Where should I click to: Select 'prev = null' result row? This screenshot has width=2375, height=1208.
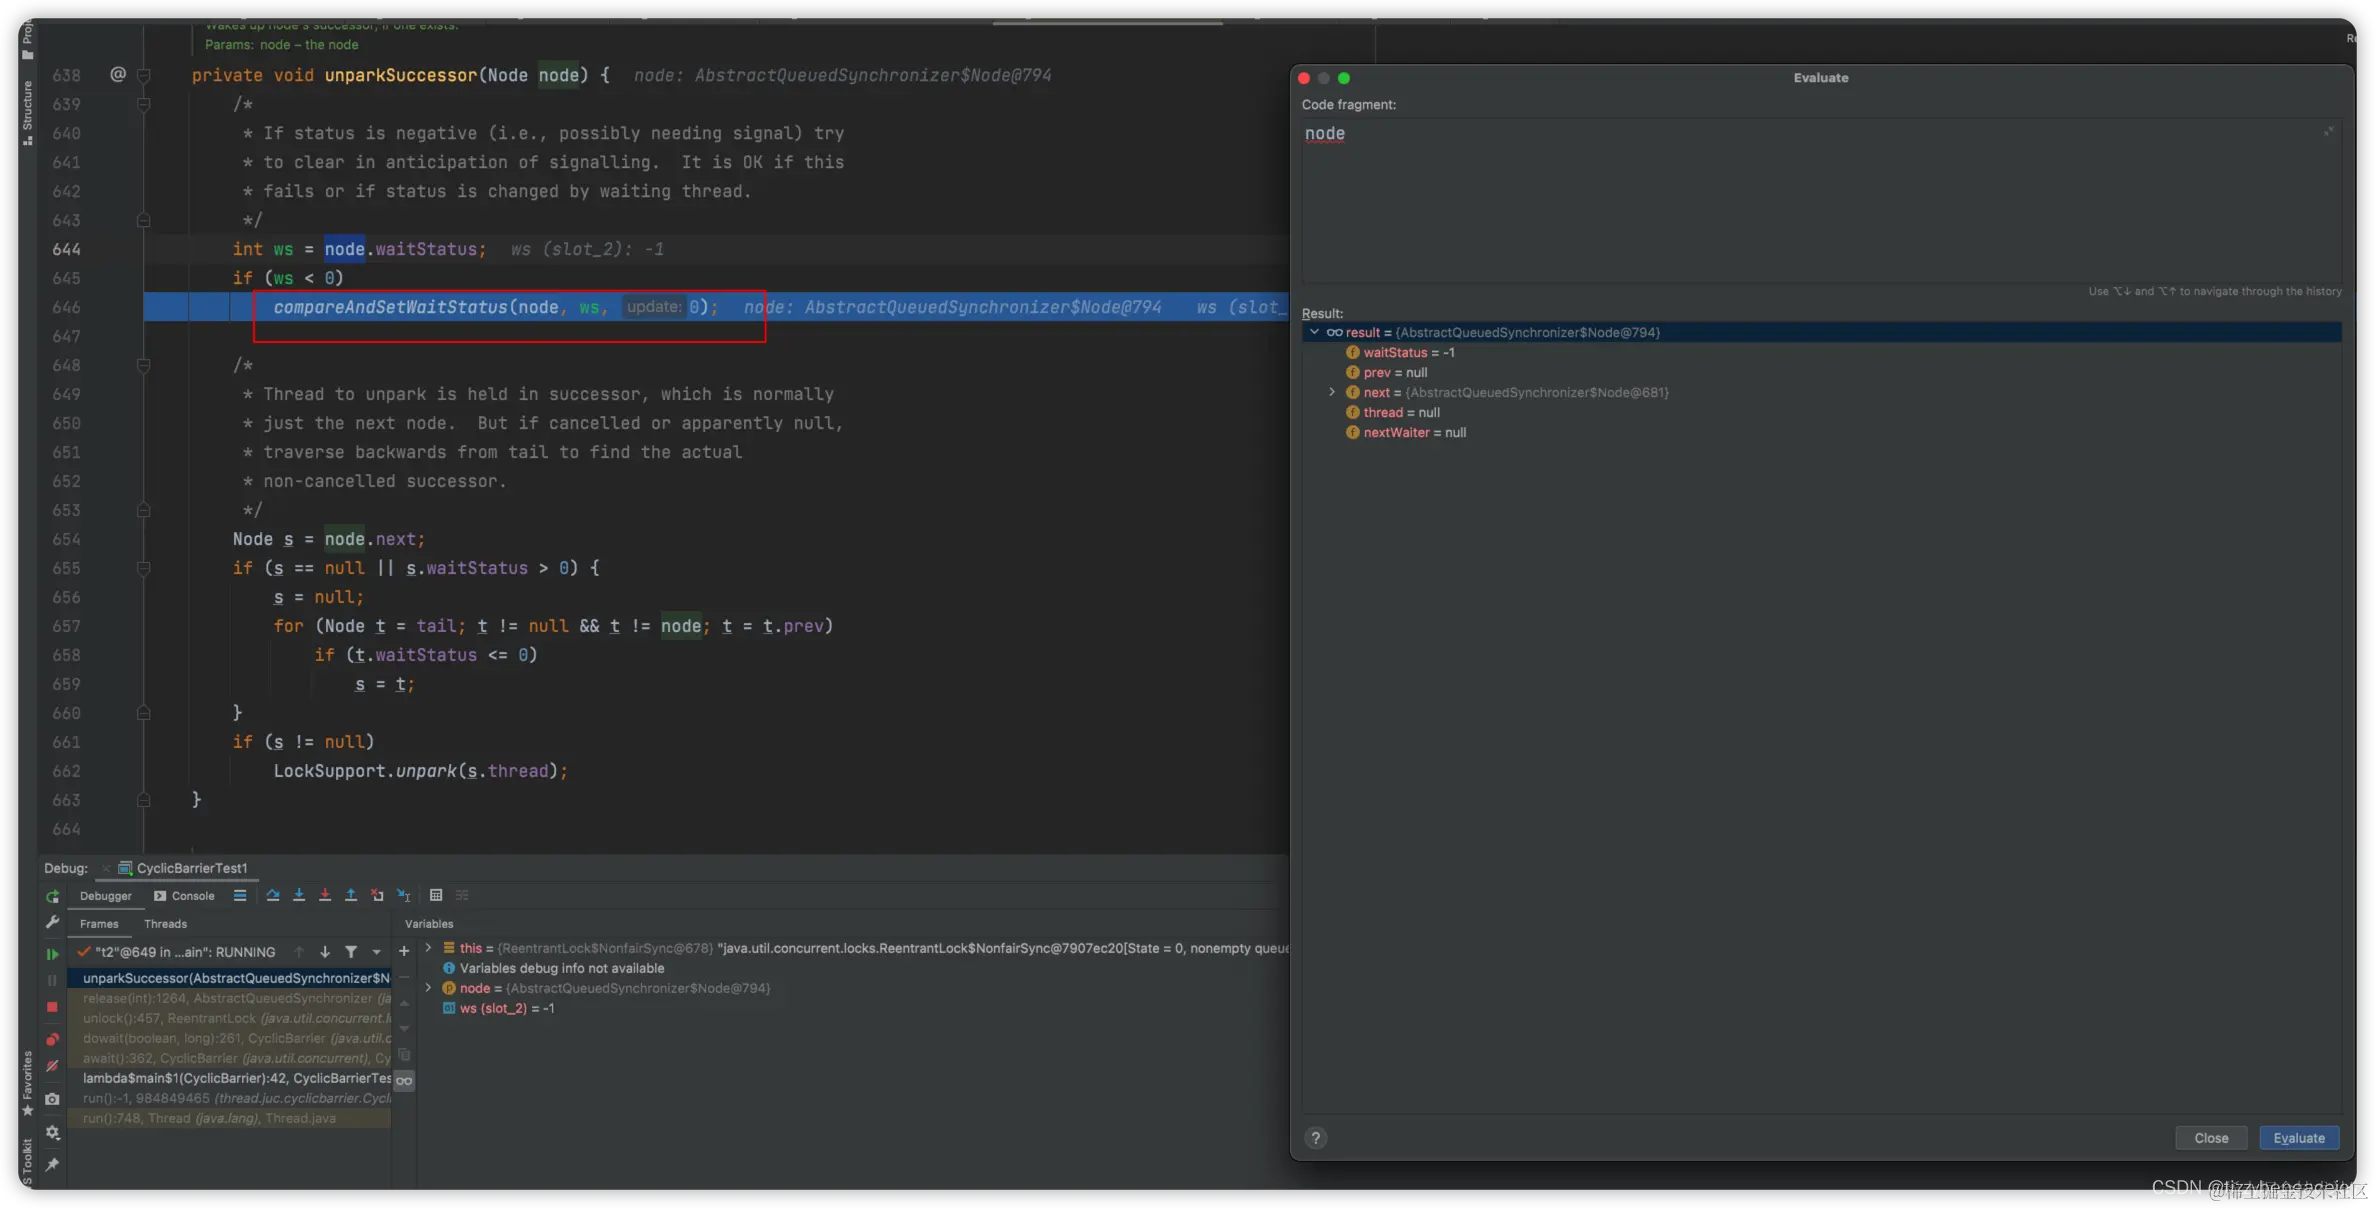[1821, 372]
